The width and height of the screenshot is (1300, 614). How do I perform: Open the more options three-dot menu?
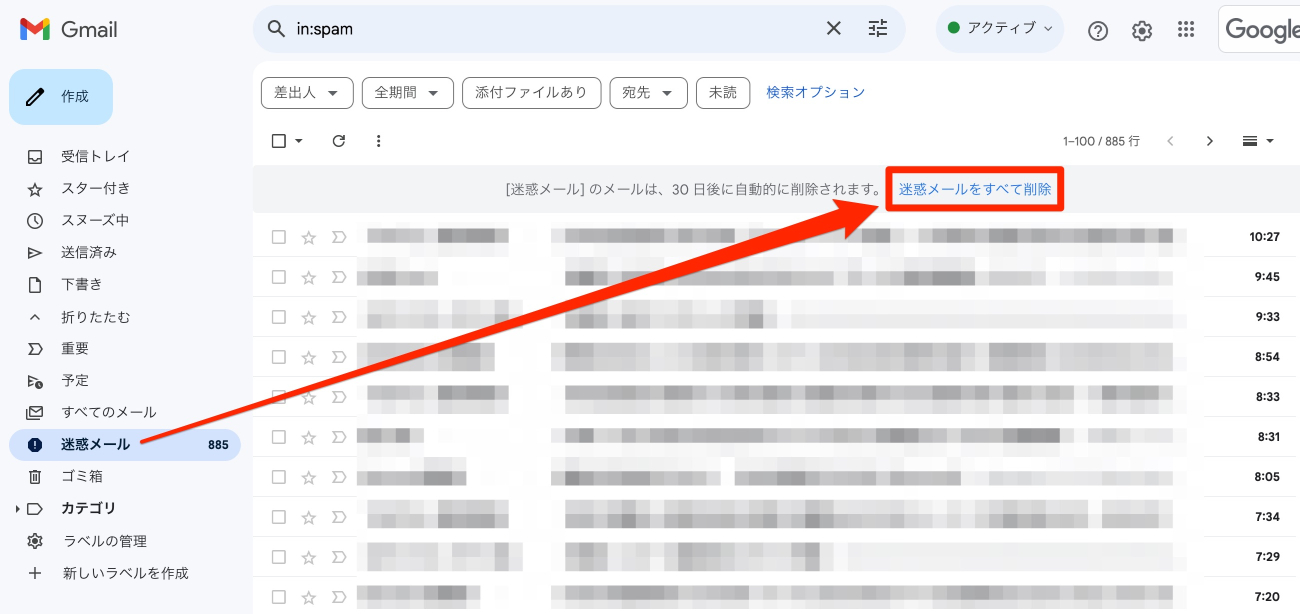(x=378, y=140)
